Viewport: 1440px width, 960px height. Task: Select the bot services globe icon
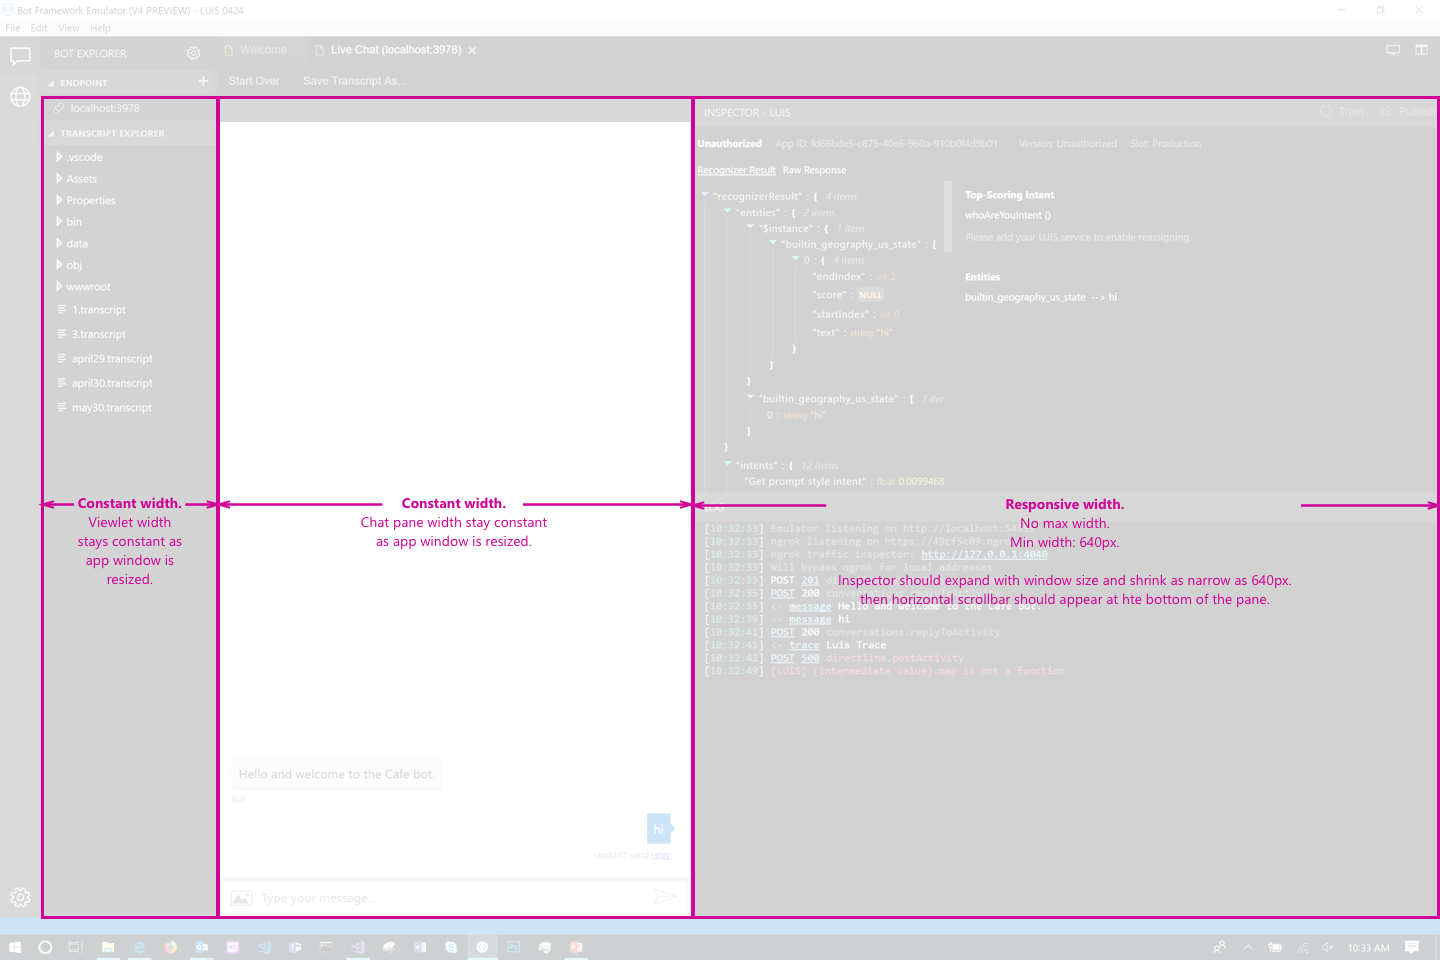(20, 97)
